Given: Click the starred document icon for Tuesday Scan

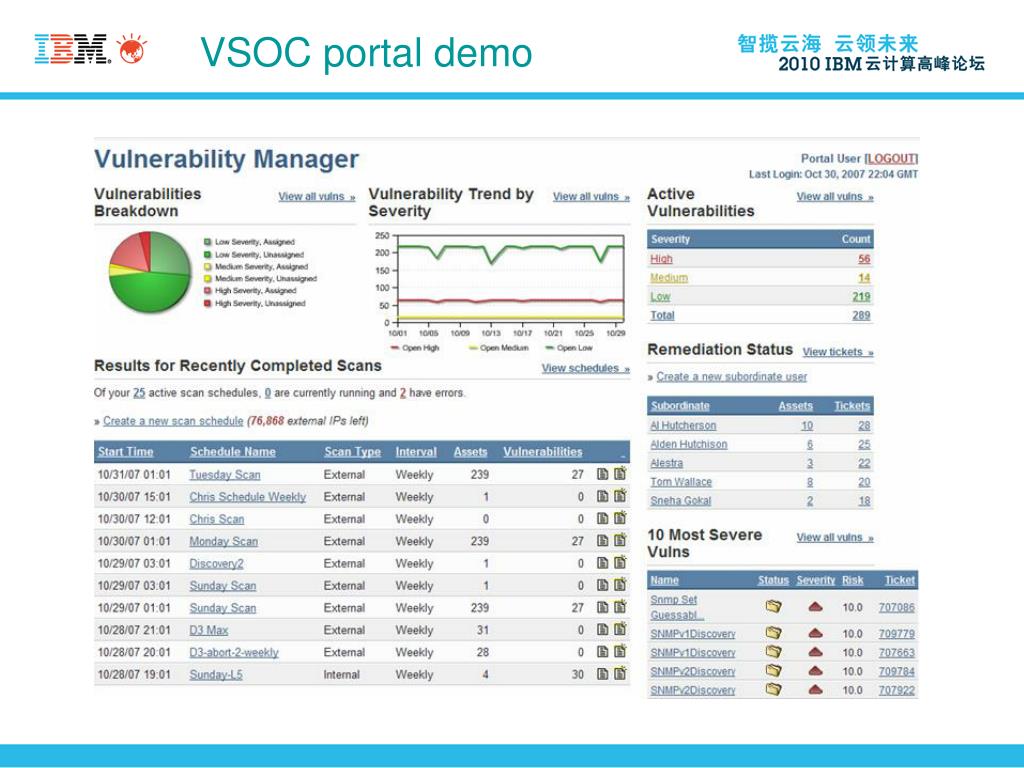Looking at the screenshot, I should click(620, 473).
